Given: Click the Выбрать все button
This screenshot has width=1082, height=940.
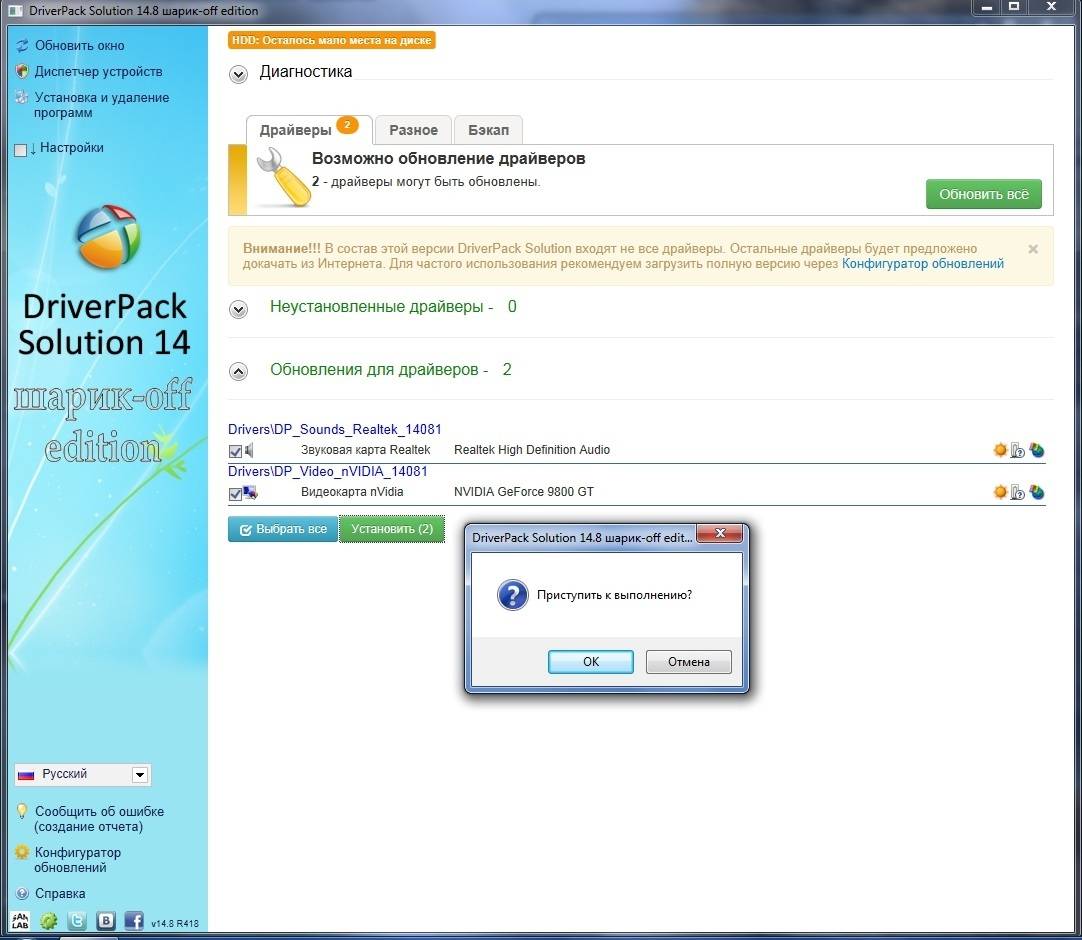Looking at the screenshot, I should tap(283, 529).
